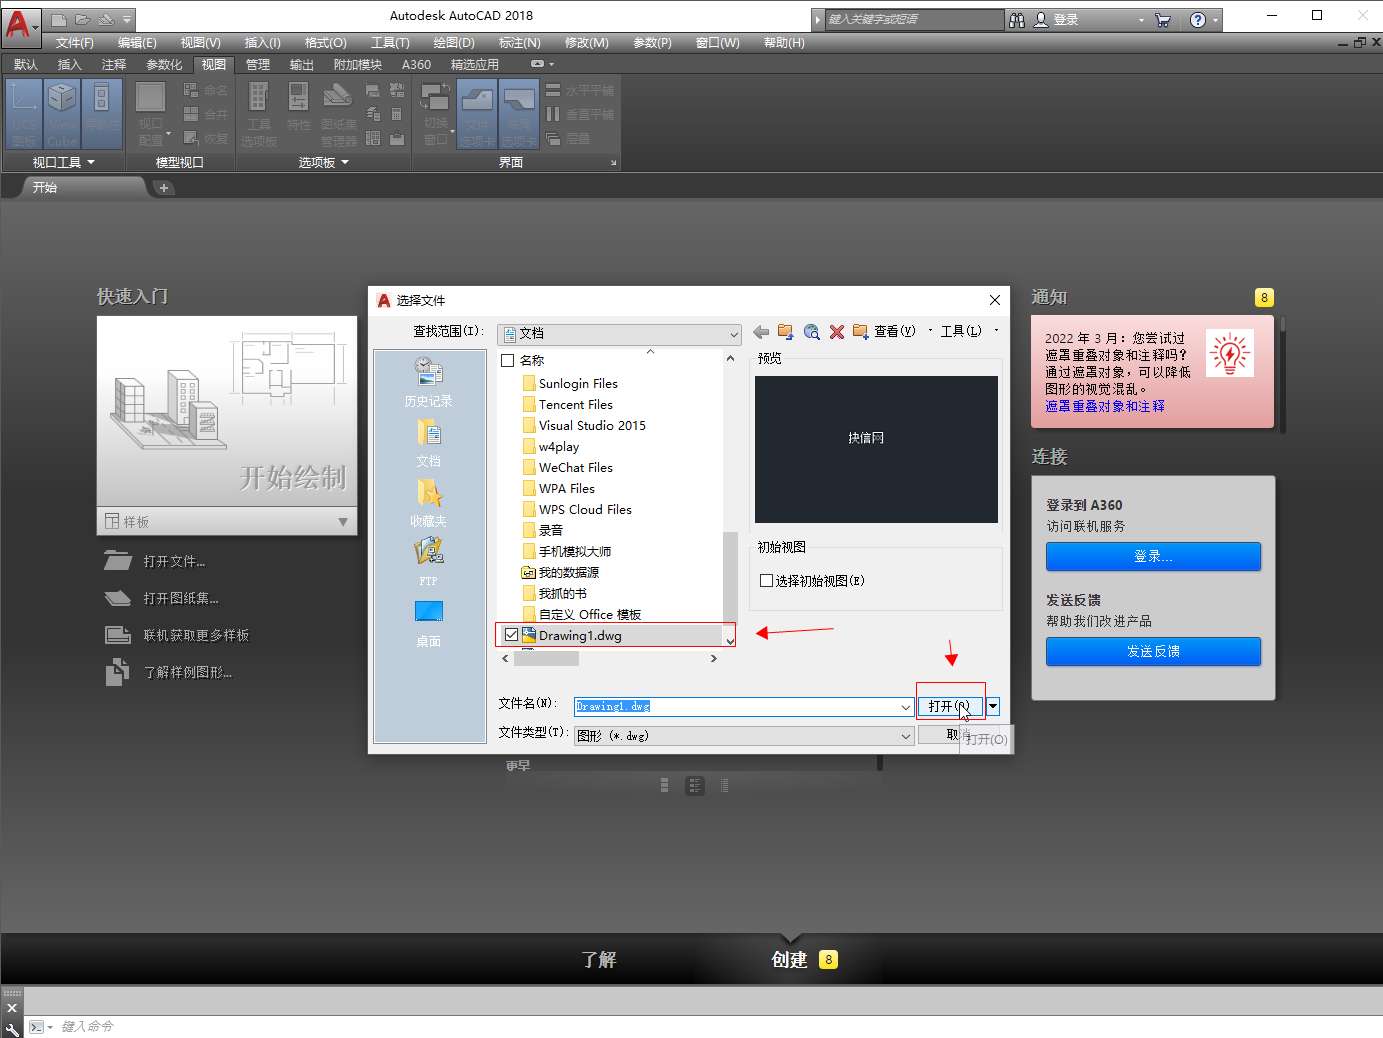Click the arrow beside the 打开 button
Image resolution: width=1383 pixels, height=1038 pixels.
[993, 706]
